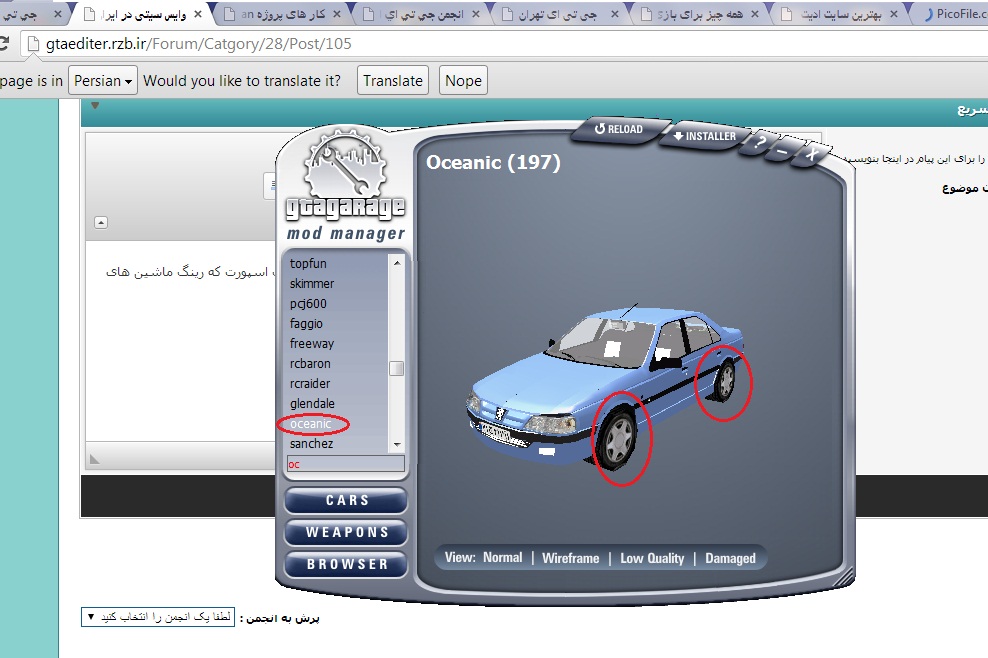Click the Oceanic (197) title text
Image resolution: width=988 pixels, height=658 pixels.
point(493,163)
